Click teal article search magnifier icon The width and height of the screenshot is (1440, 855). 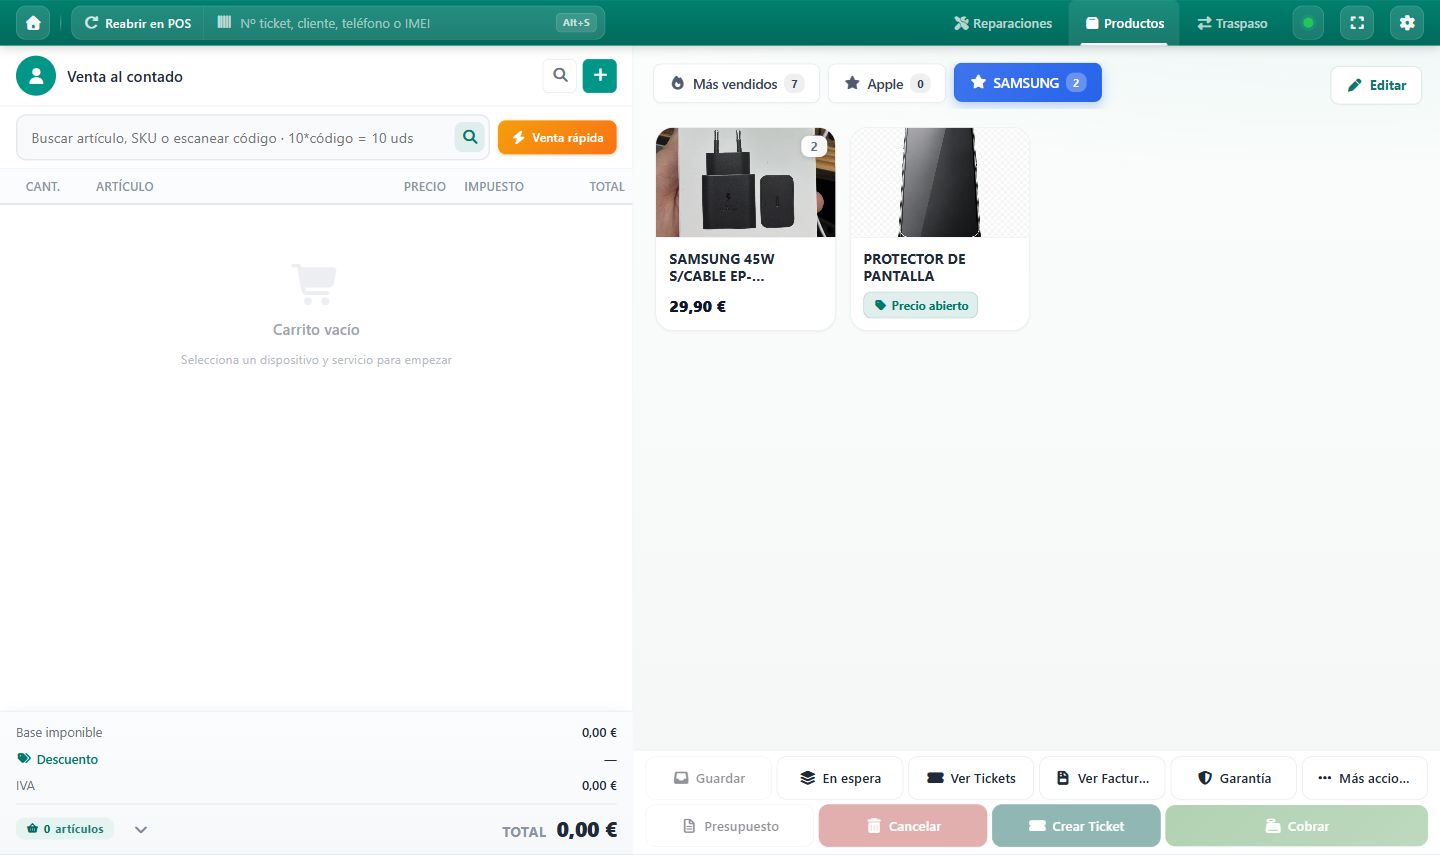pos(470,138)
